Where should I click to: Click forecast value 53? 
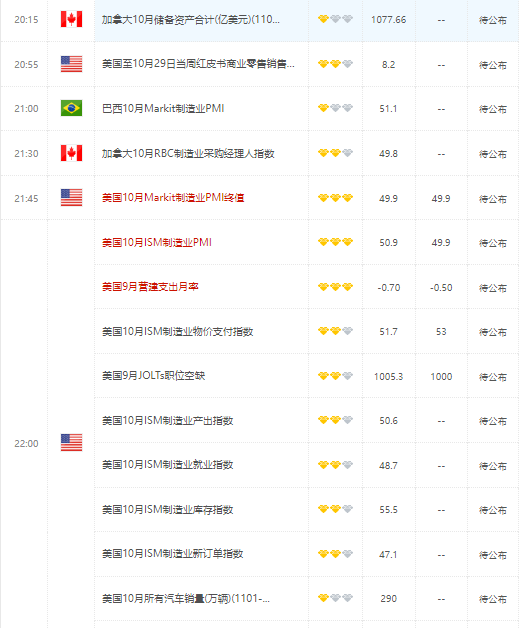[441, 332]
